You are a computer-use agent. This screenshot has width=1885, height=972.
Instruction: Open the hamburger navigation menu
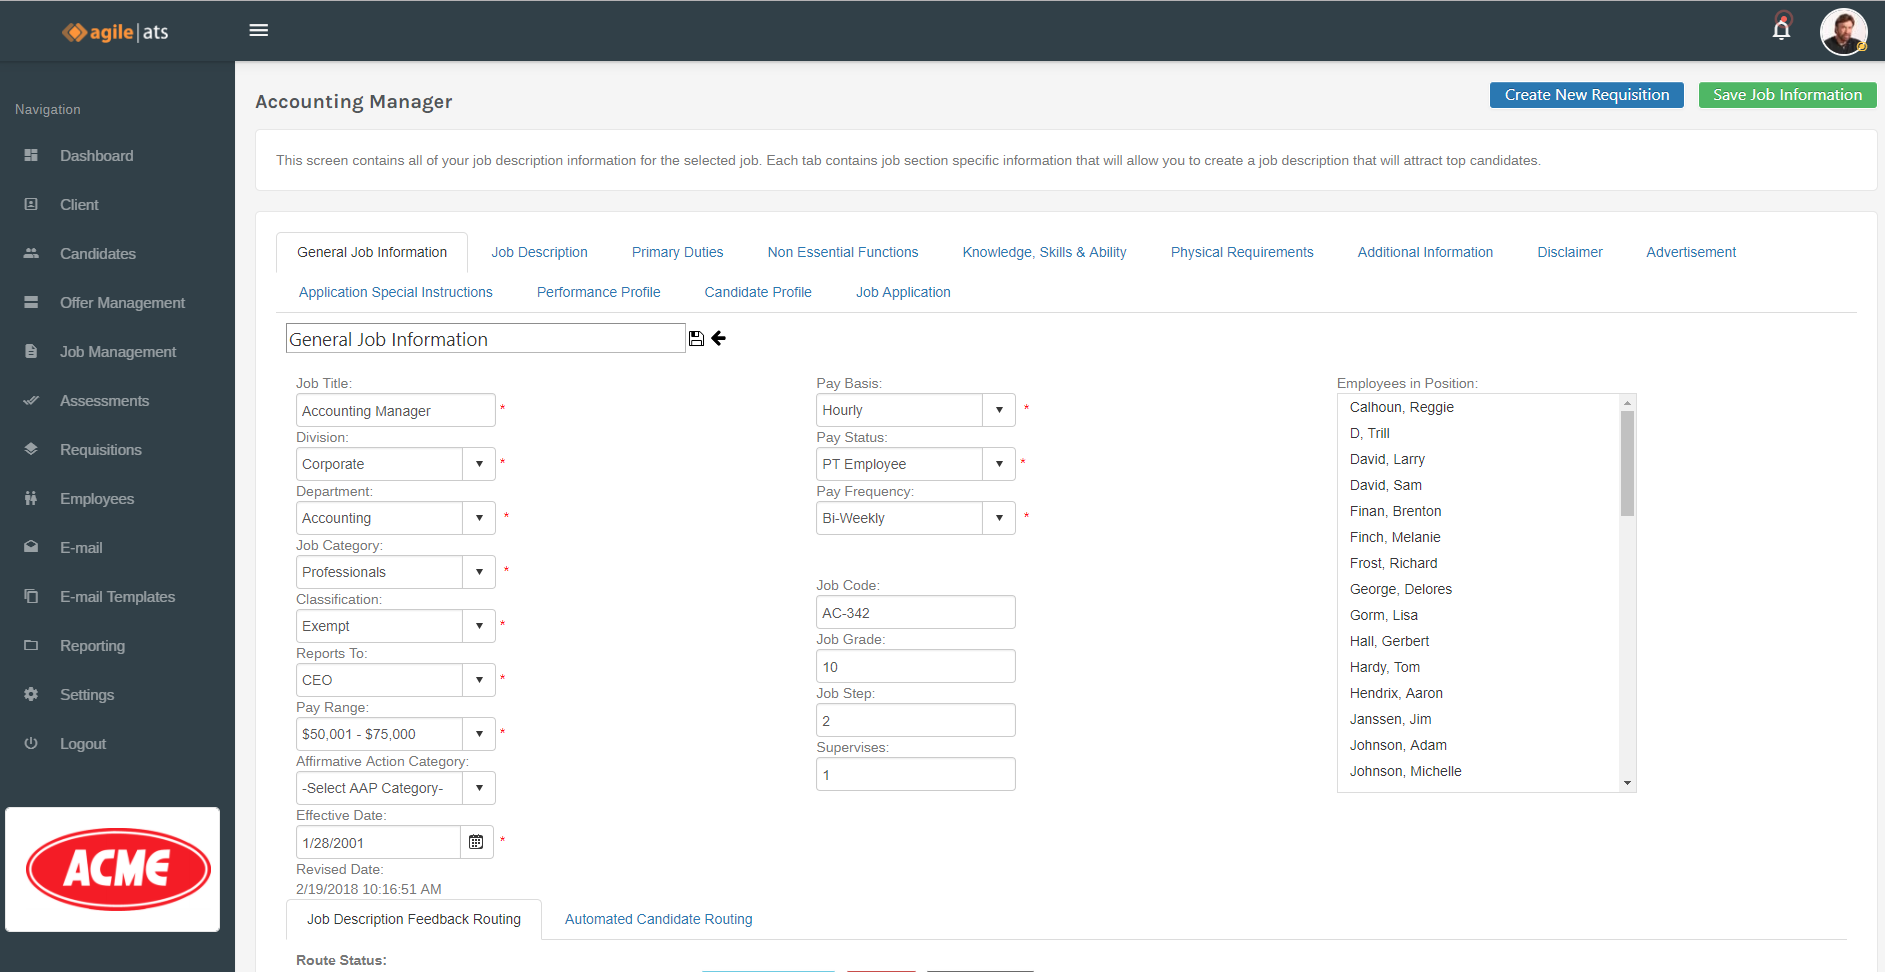coord(258,30)
